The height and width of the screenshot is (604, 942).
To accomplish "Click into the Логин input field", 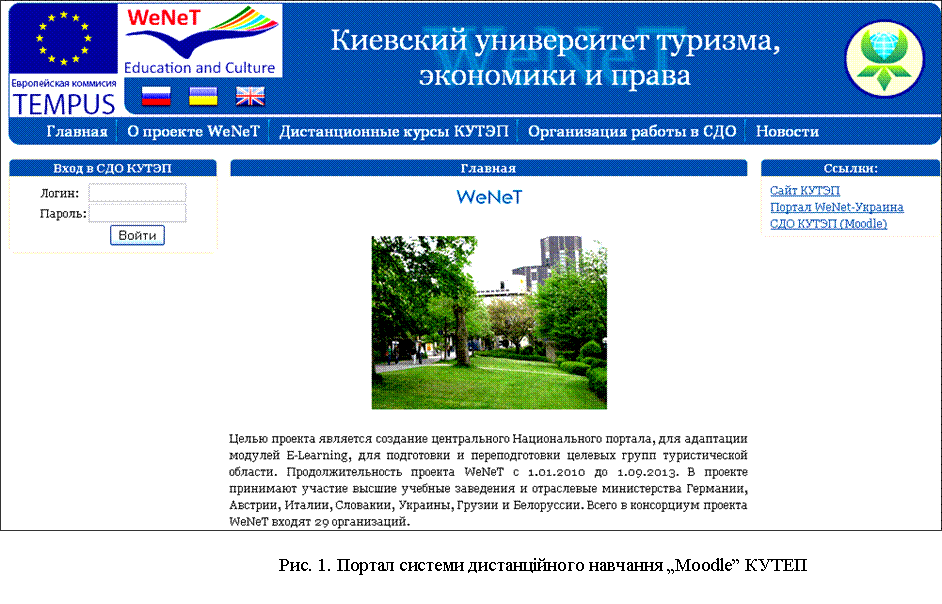I will point(138,193).
